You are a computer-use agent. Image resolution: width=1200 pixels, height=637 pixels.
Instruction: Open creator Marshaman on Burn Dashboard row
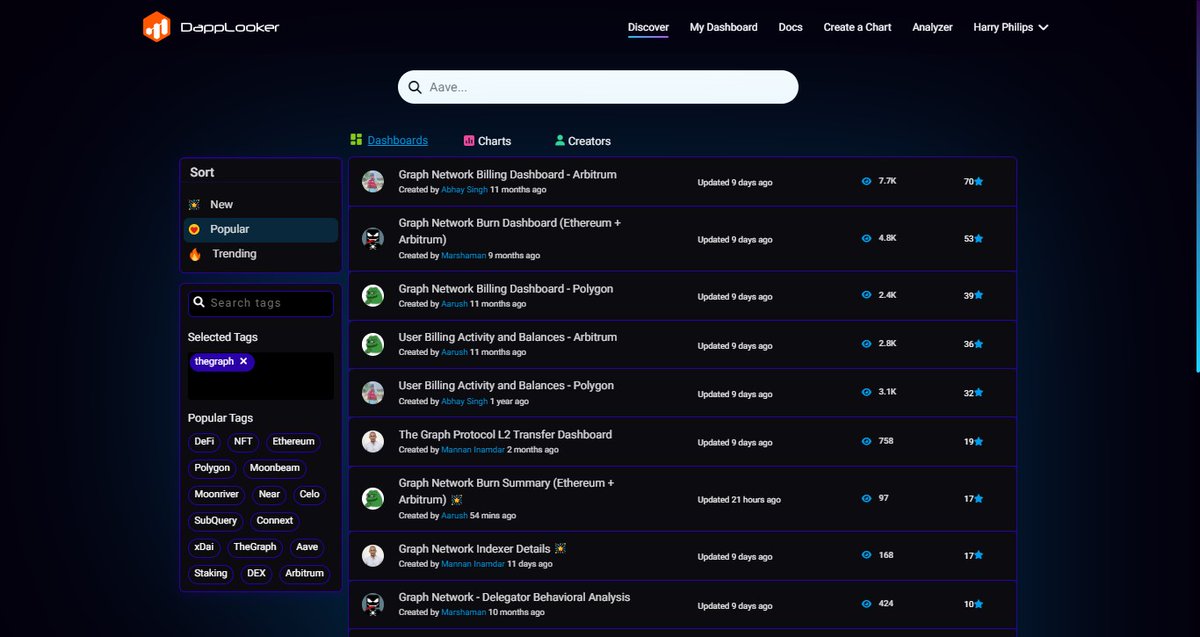pos(464,256)
